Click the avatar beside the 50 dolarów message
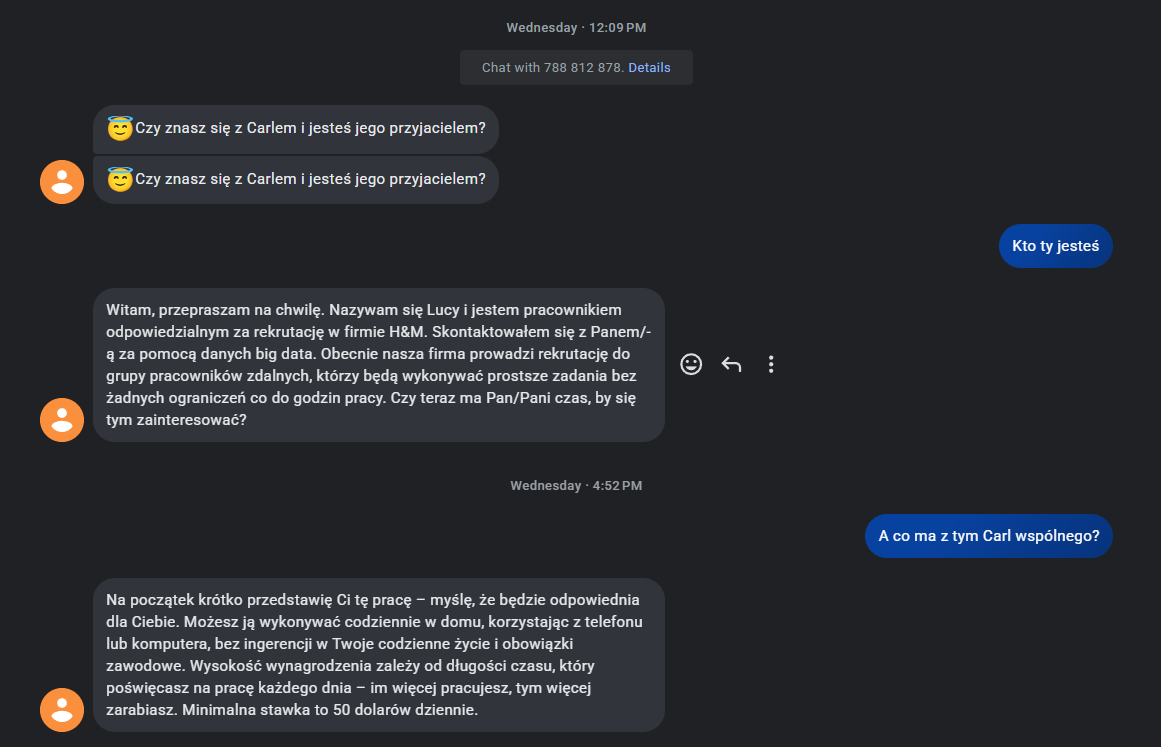Image resolution: width=1161 pixels, height=747 pixels. pos(62,709)
